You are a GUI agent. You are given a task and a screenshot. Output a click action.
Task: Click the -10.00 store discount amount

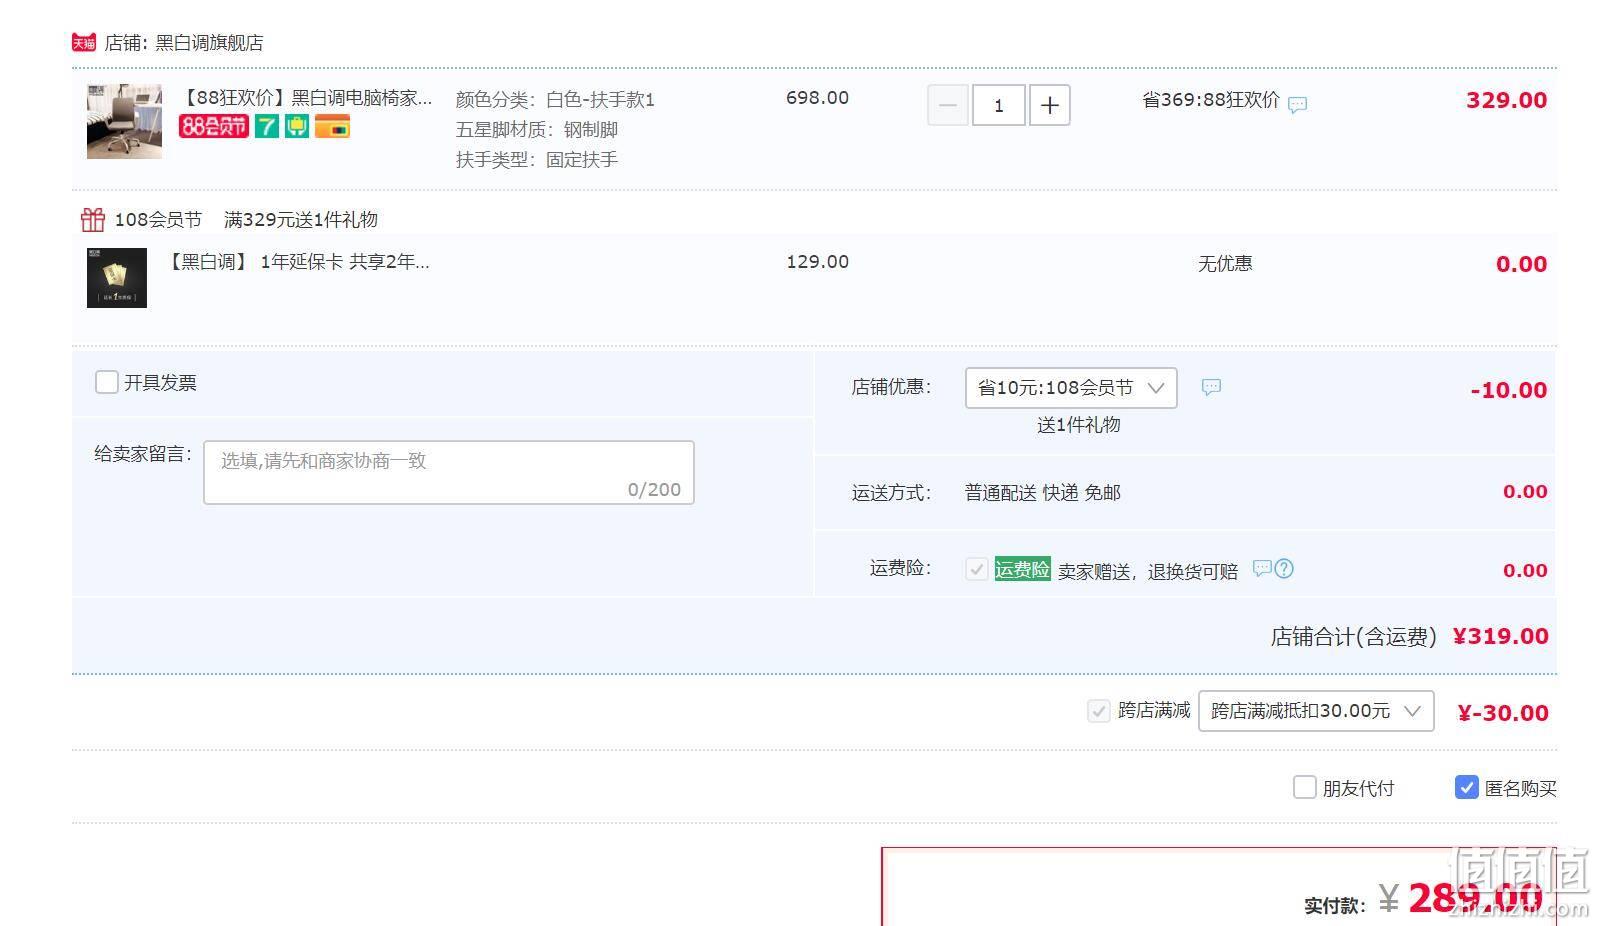pyautogui.click(x=1508, y=390)
